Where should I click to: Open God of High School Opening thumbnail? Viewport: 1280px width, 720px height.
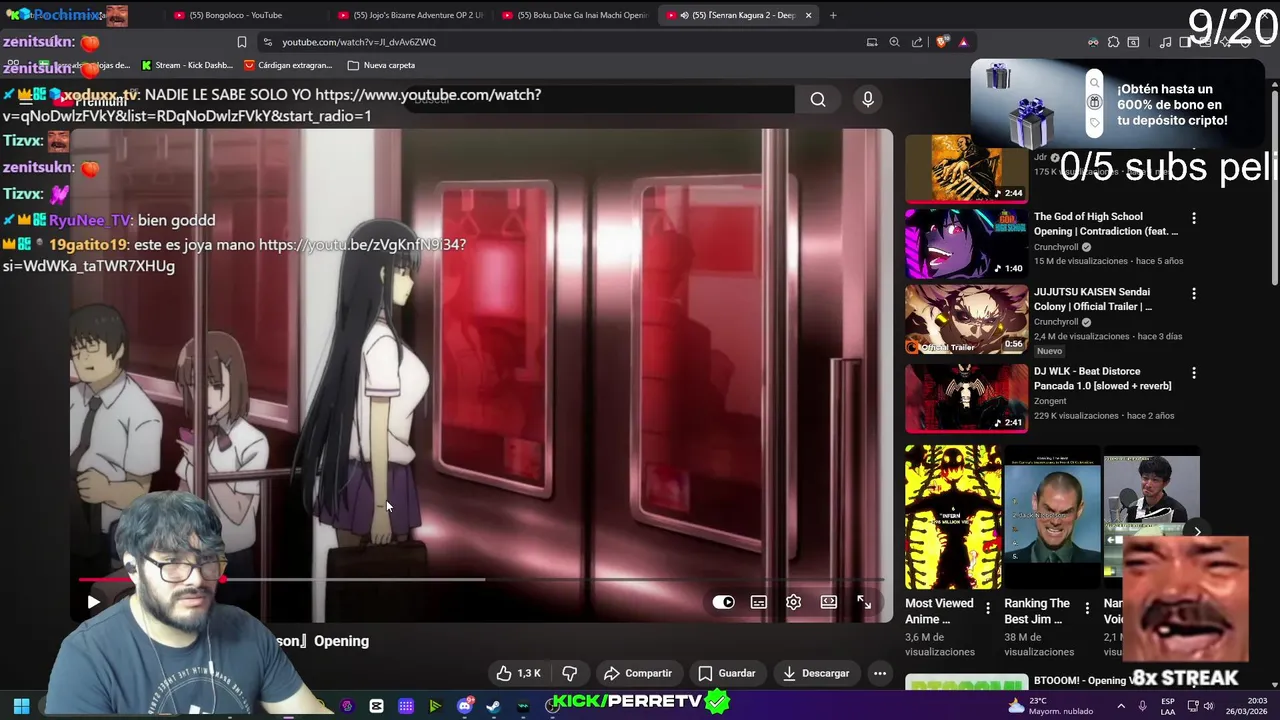click(966, 243)
